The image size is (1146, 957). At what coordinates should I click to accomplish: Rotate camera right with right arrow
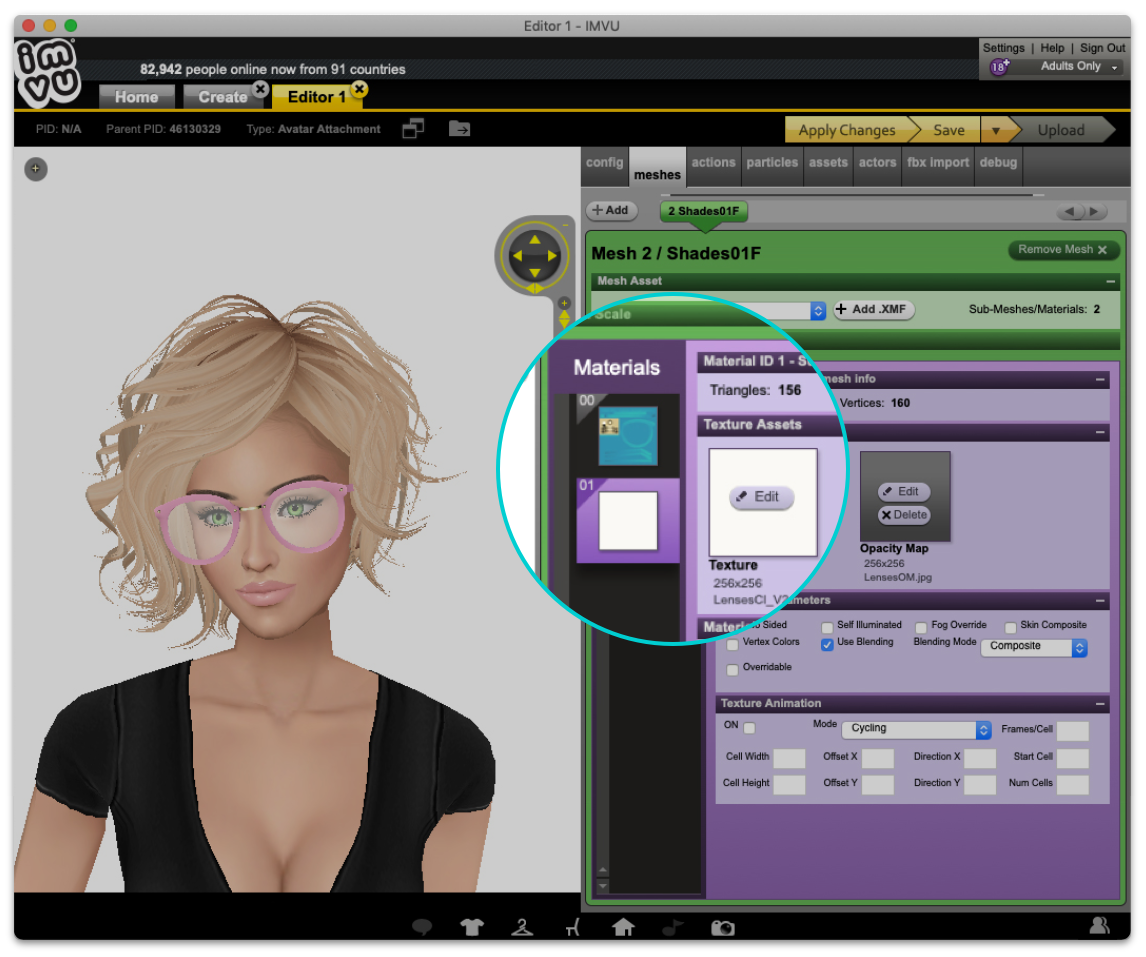coord(553,256)
